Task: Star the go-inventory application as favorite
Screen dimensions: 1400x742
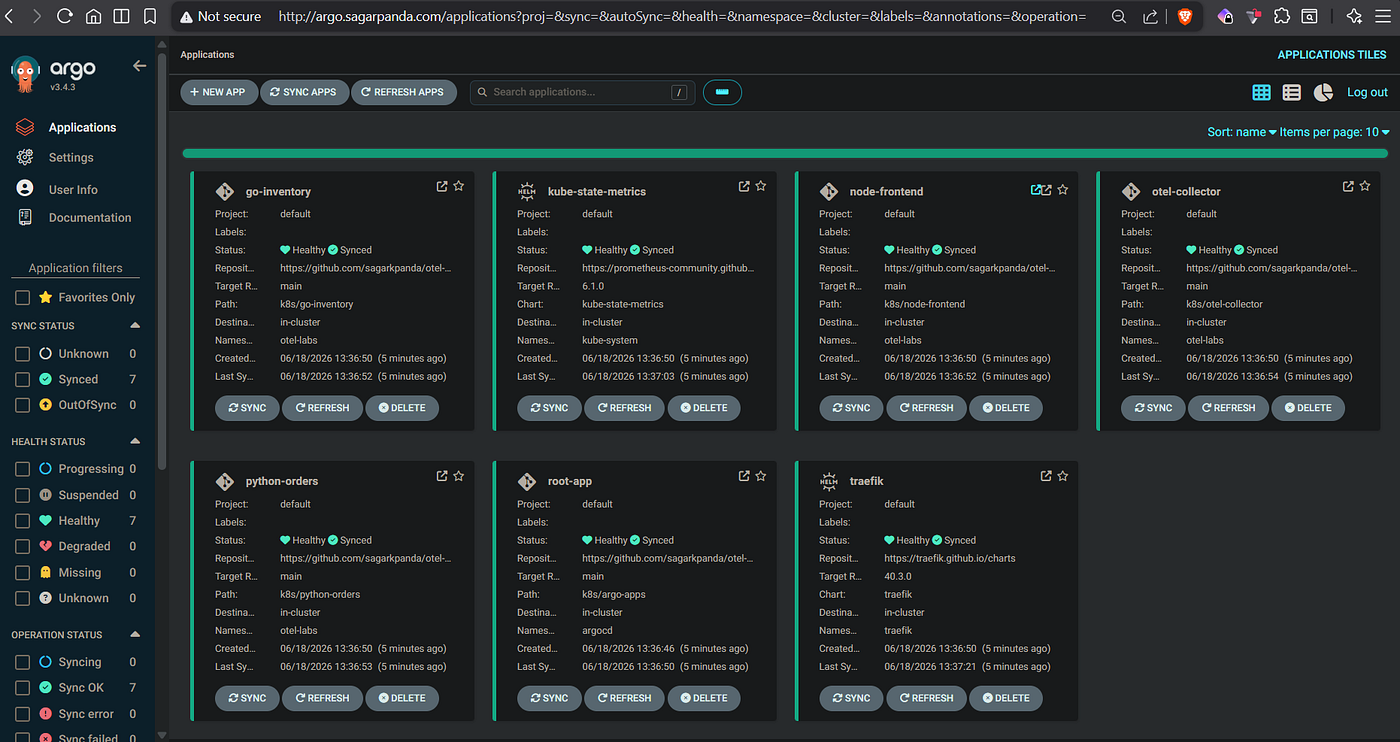Action: 459,186
